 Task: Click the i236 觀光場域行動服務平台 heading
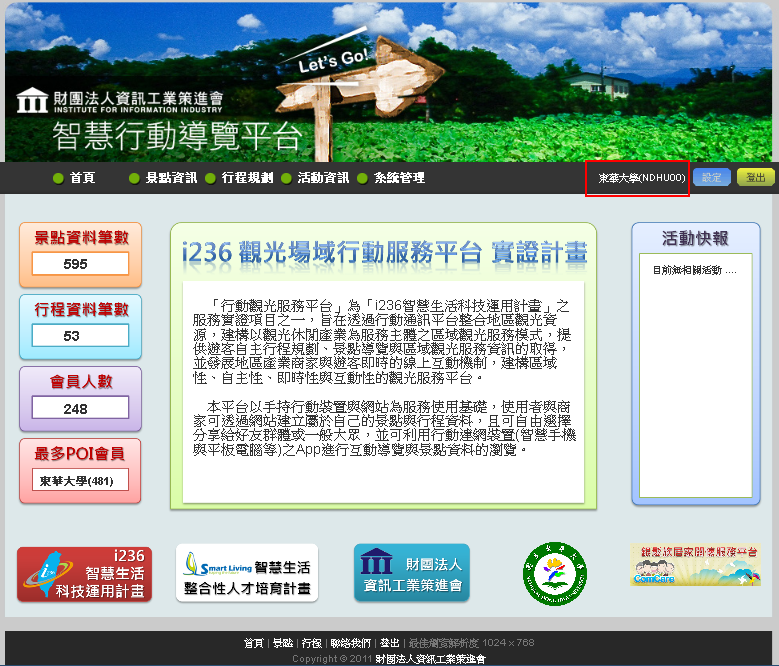385,253
